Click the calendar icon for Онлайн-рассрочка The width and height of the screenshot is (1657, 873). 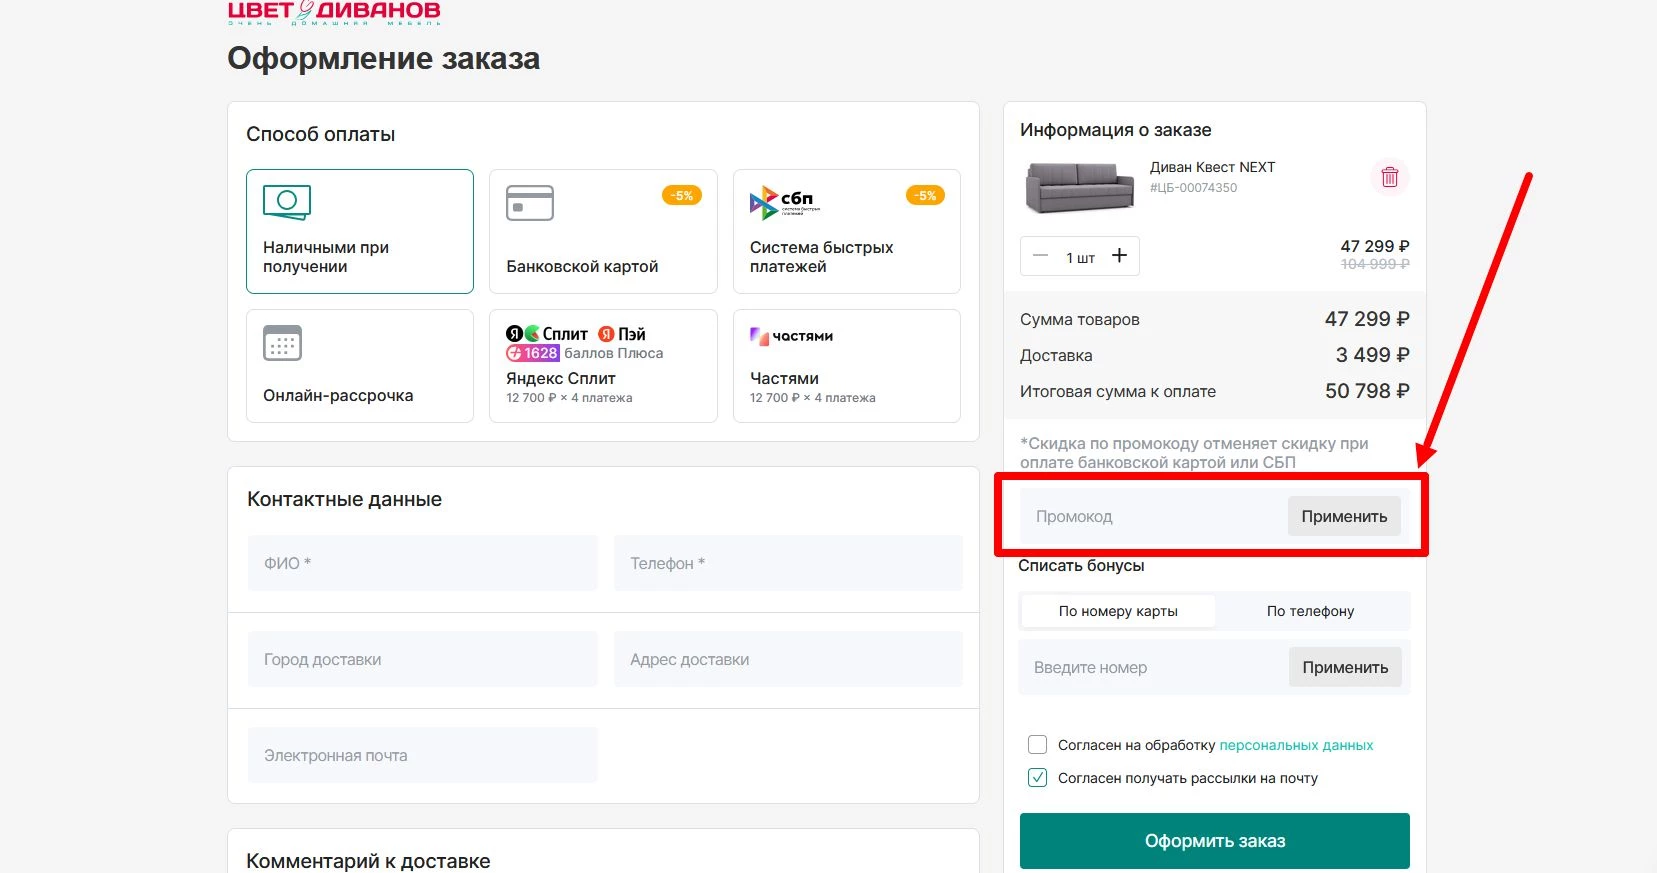click(282, 343)
